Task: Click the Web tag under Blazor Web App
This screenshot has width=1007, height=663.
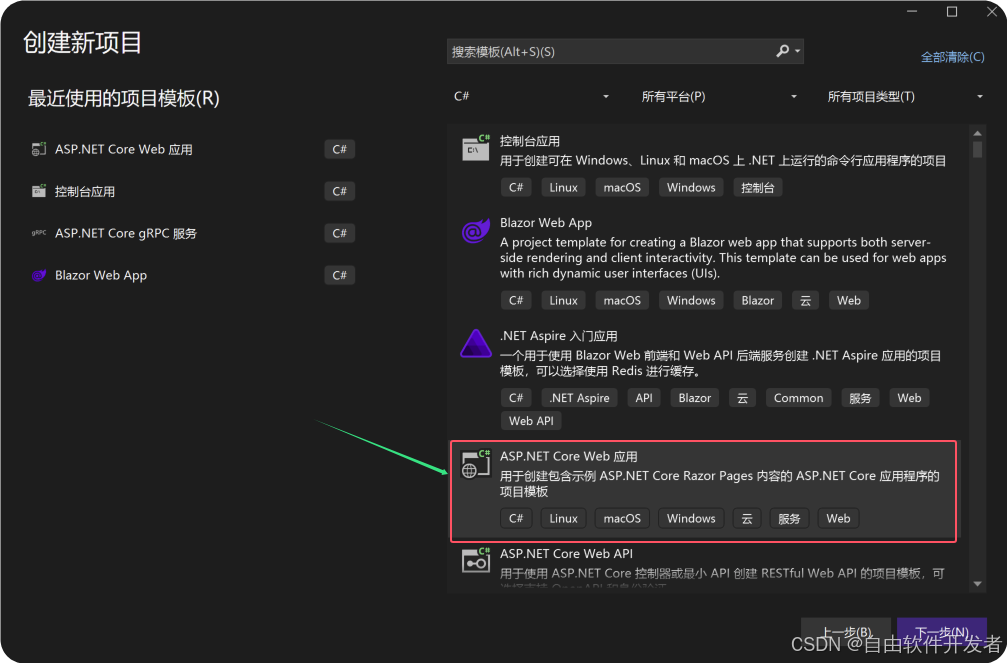Action: [x=848, y=300]
